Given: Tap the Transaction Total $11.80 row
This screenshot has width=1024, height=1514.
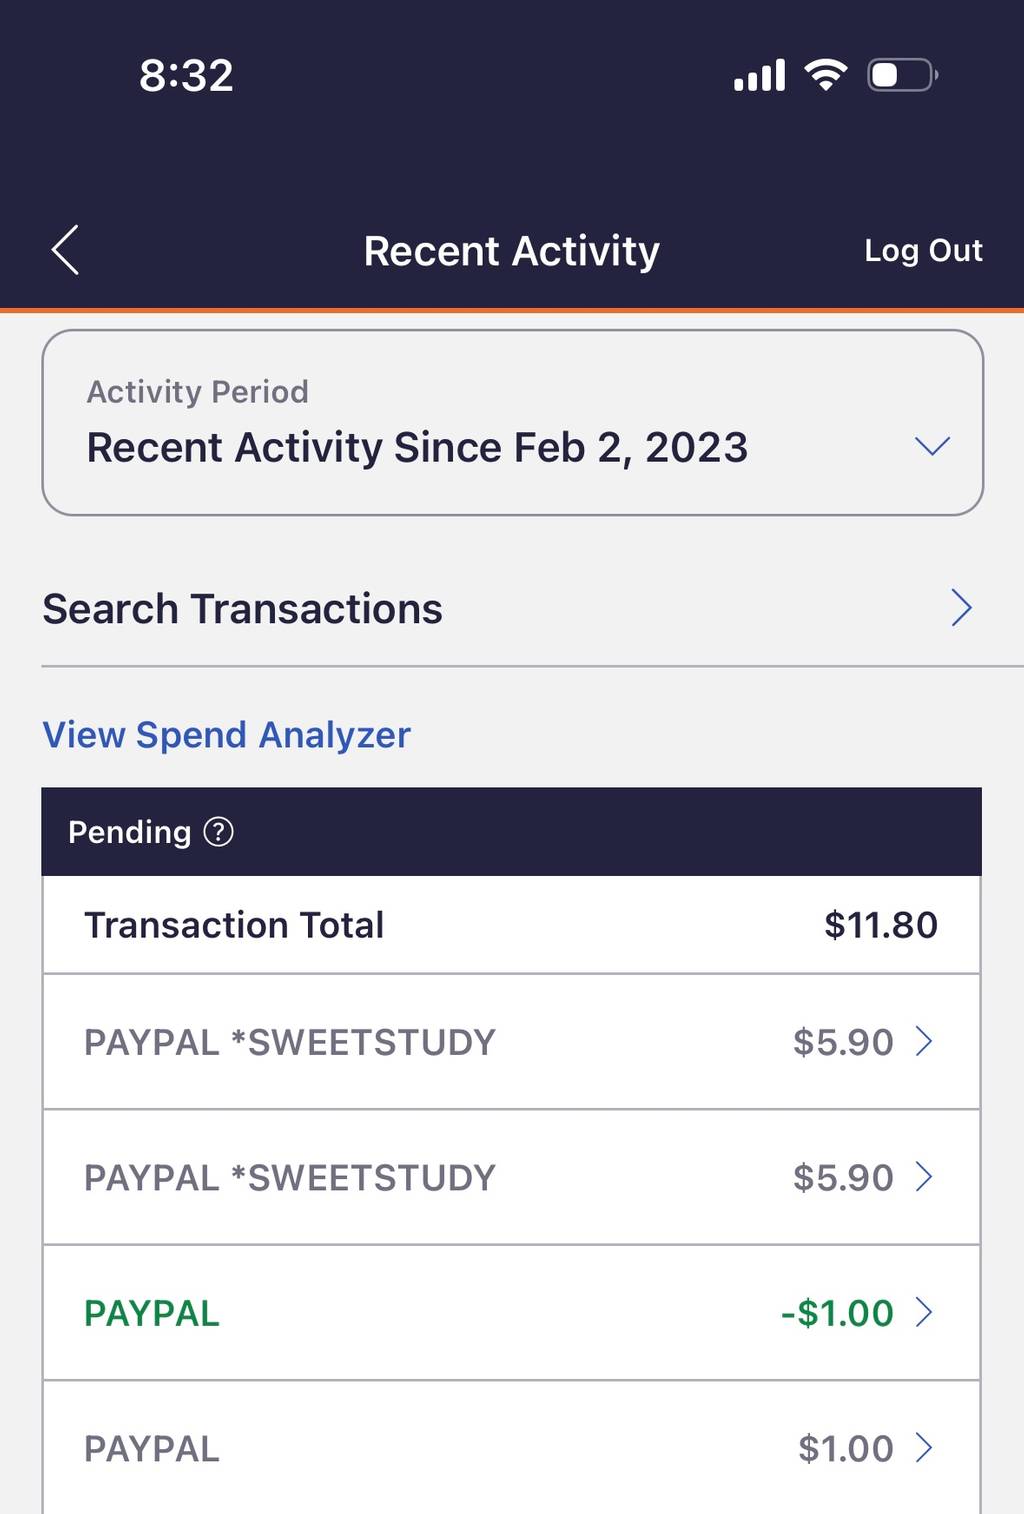Looking at the screenshot, I should point(511,925).
